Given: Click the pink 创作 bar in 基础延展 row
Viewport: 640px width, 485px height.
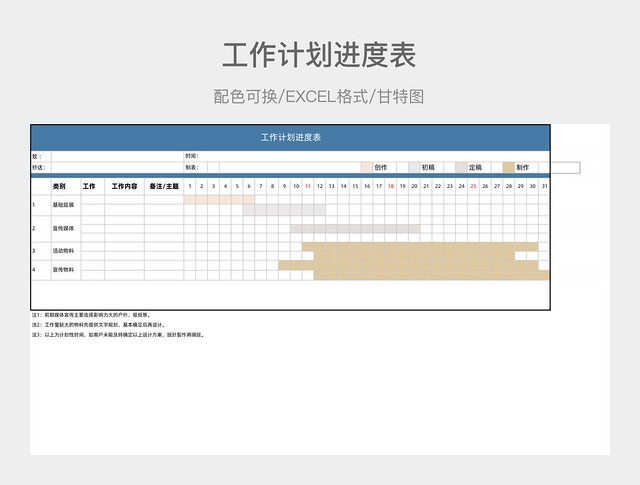Looking at the screenshot, I should click(x=219, y=200).
